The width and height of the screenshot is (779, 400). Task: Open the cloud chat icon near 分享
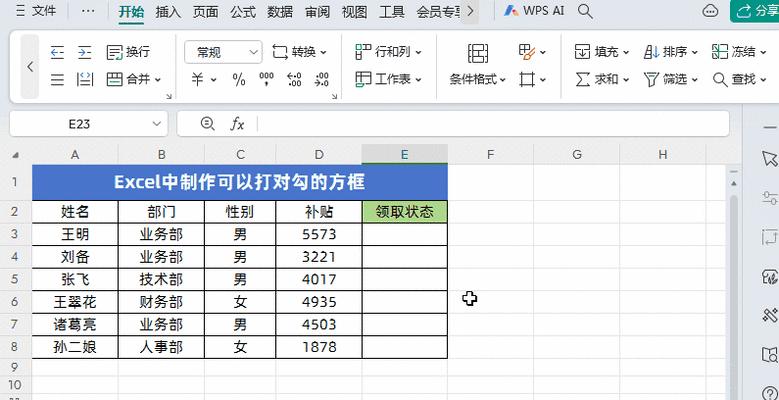[x=710, y=11]
